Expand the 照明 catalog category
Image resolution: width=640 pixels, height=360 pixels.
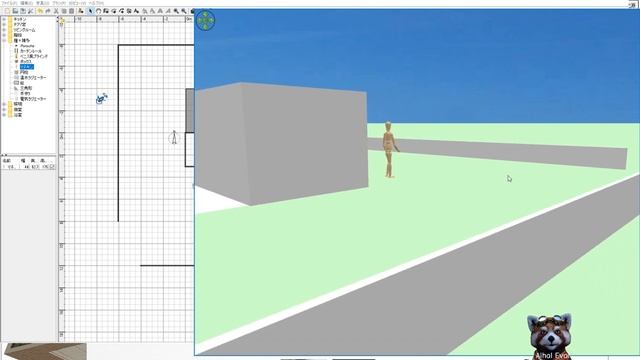click(4, 104)
